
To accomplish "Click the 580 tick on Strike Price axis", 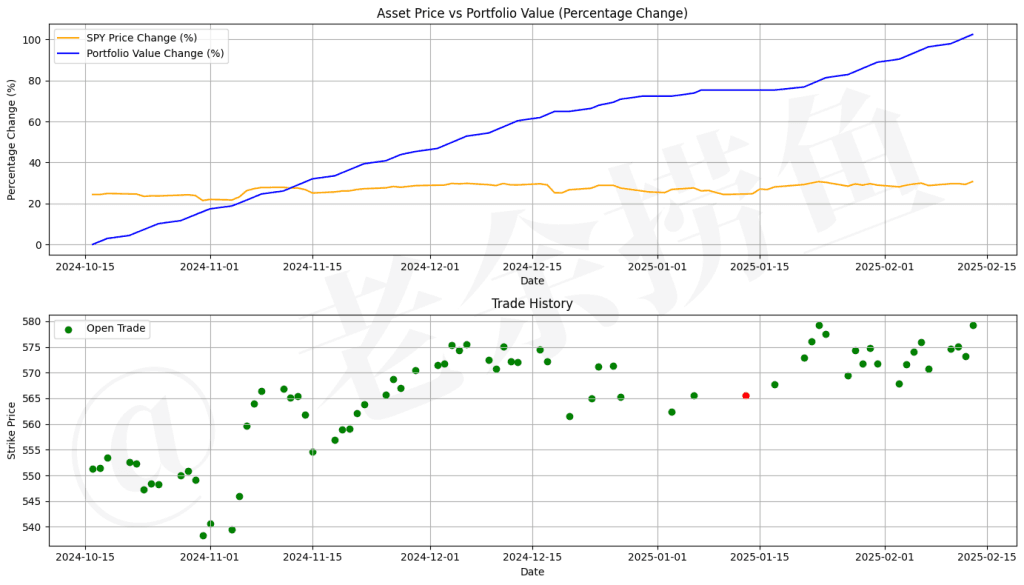I will [32, 321].
